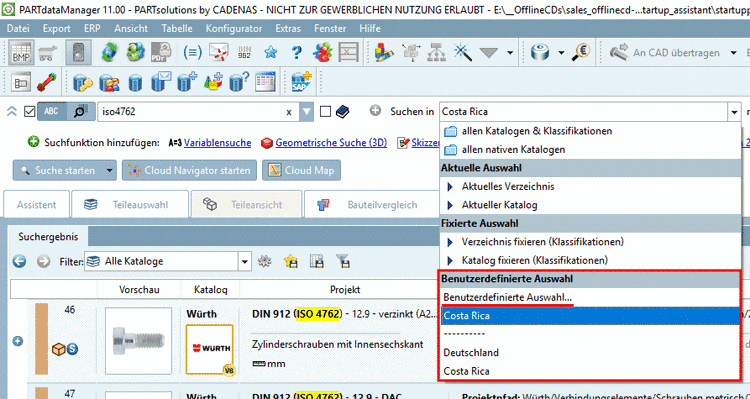The height and width of the screenshot is (399, 750).
Task: Click the globe refresh update icon
Action: [x=110, y=53]
